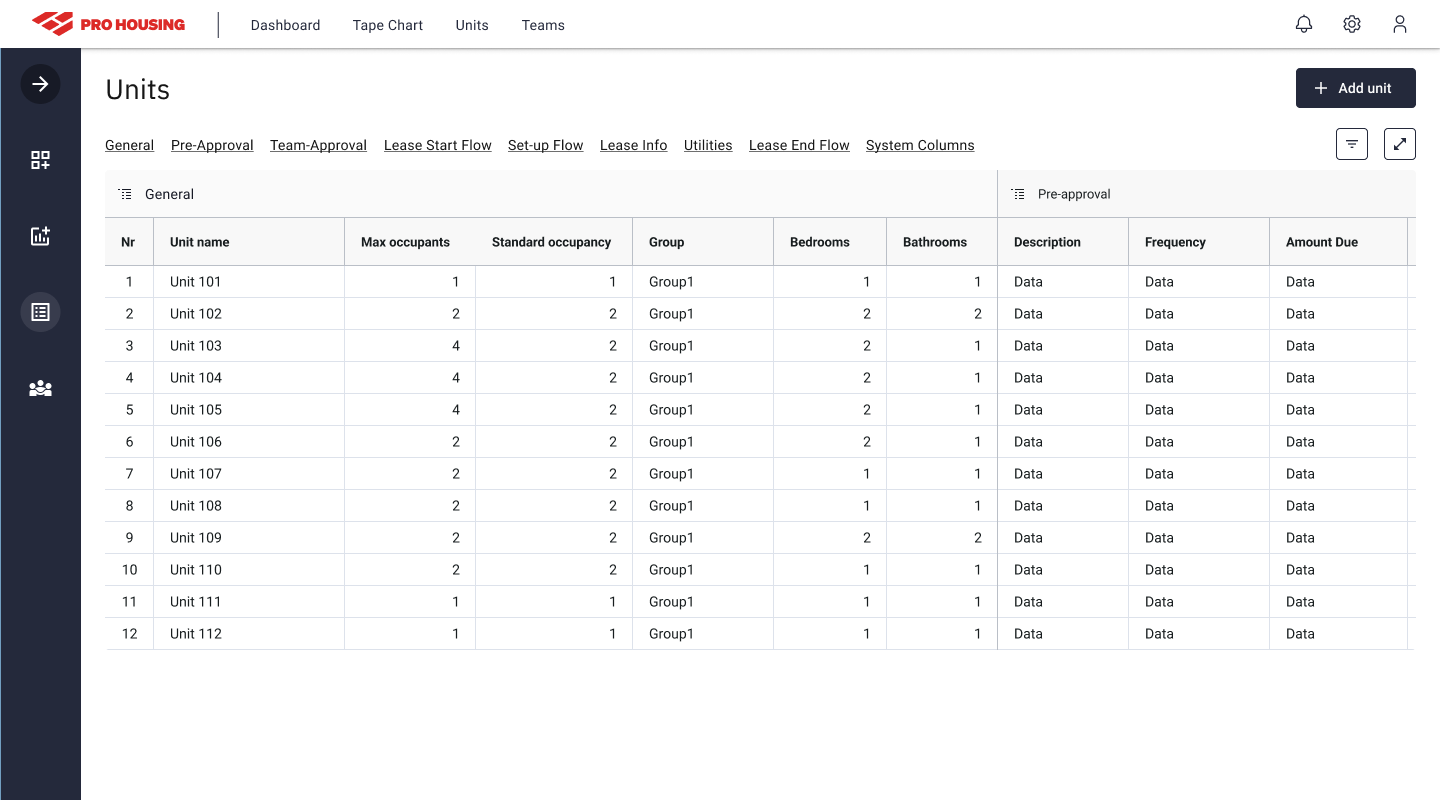Open the notifications bell
Image resolution: width=1440 pixels, height=800 pixels.
1304,23
